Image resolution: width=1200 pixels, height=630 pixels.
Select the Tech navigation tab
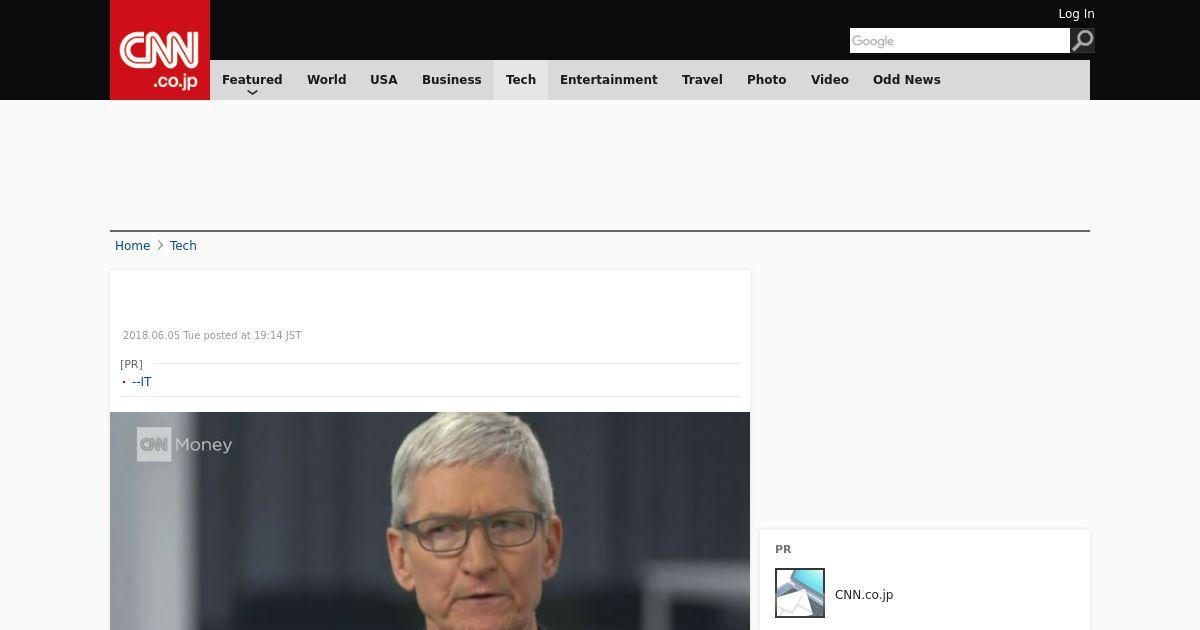tap(521, 80)
